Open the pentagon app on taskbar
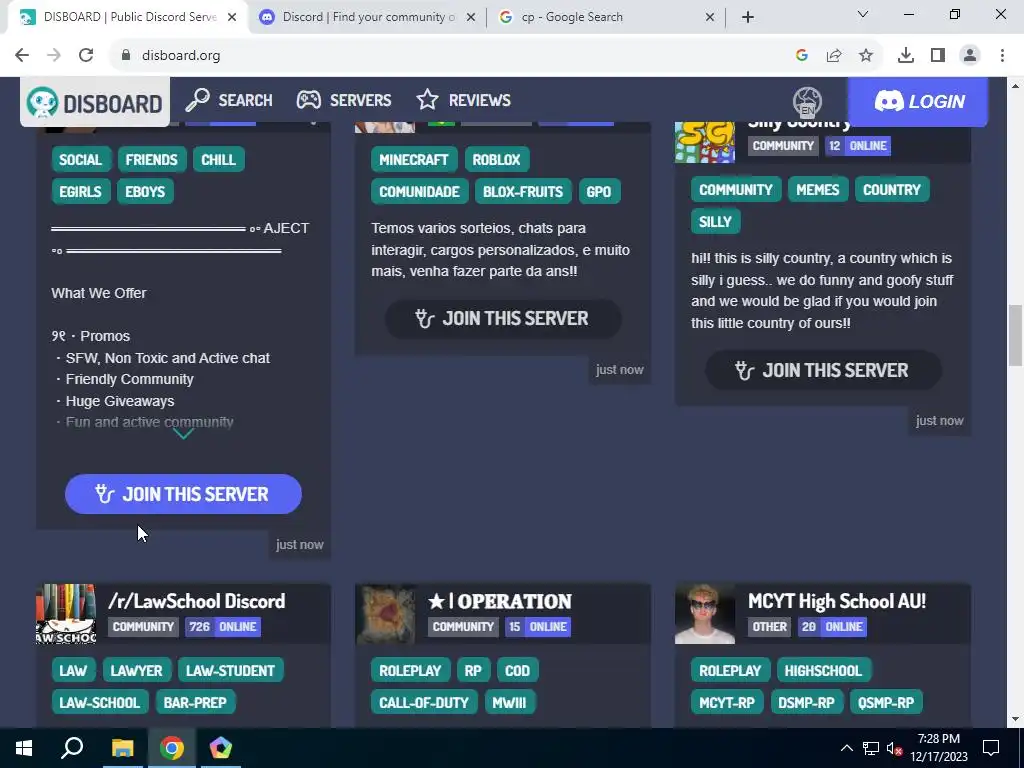The width and height of the screenshot is (1024, 768). [x=221, y=748]
